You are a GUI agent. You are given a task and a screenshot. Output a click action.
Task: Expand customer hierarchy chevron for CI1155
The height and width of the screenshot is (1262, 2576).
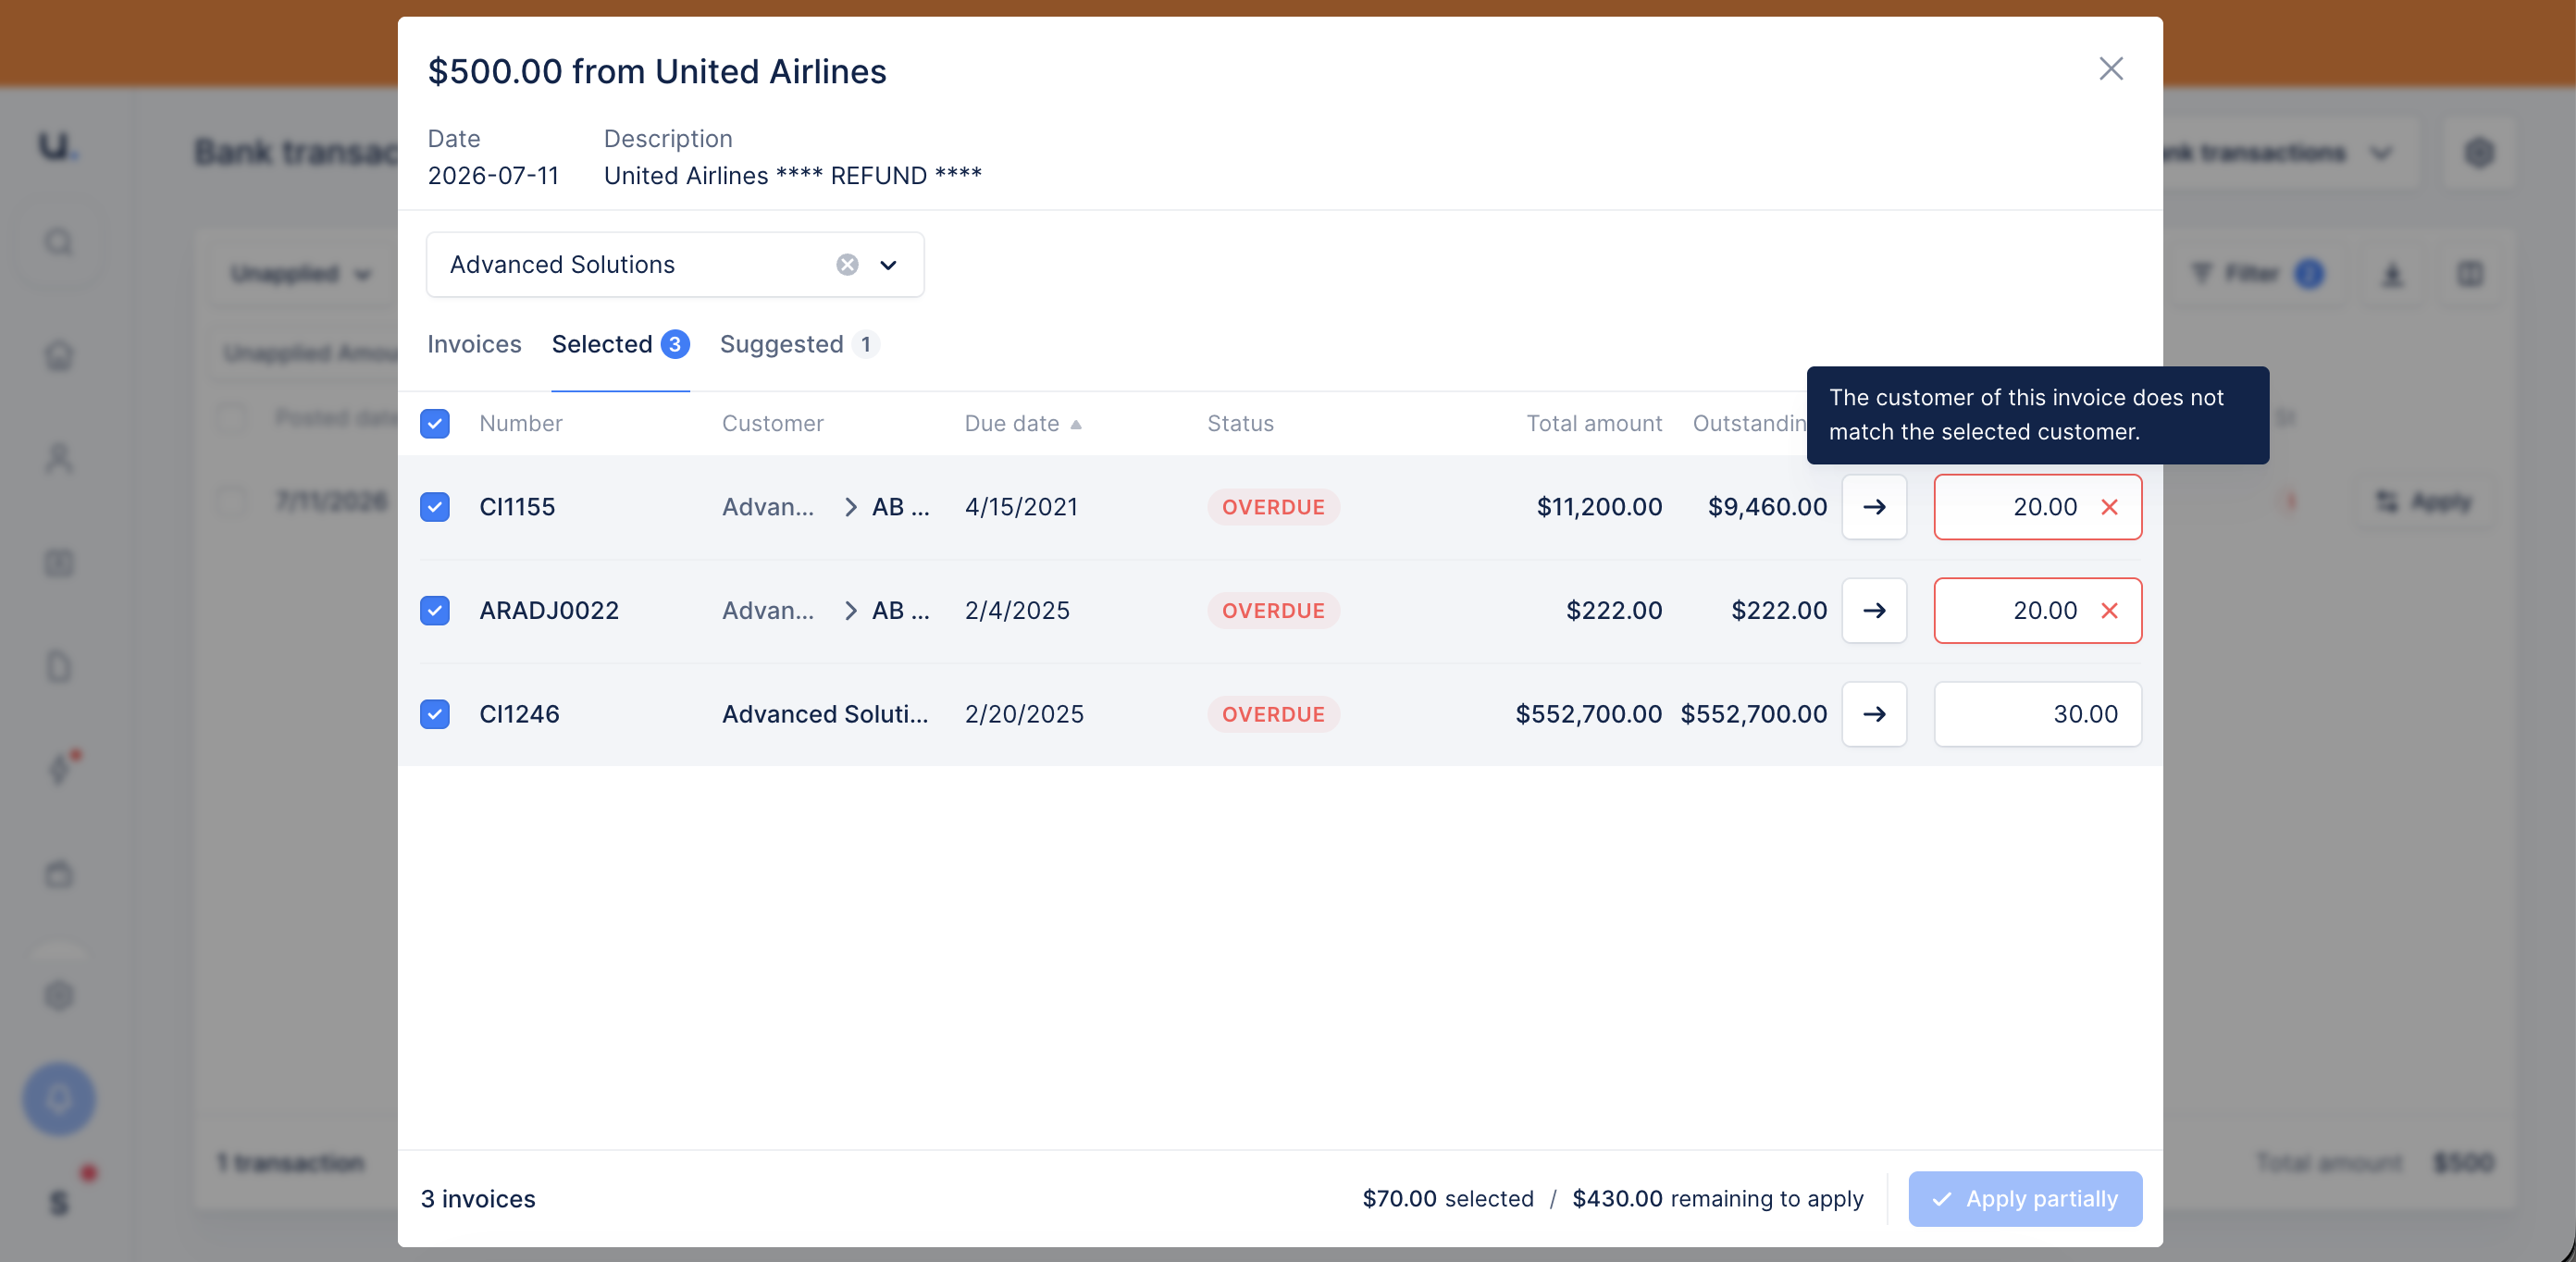pyautogui.click(x=850, y=507)
